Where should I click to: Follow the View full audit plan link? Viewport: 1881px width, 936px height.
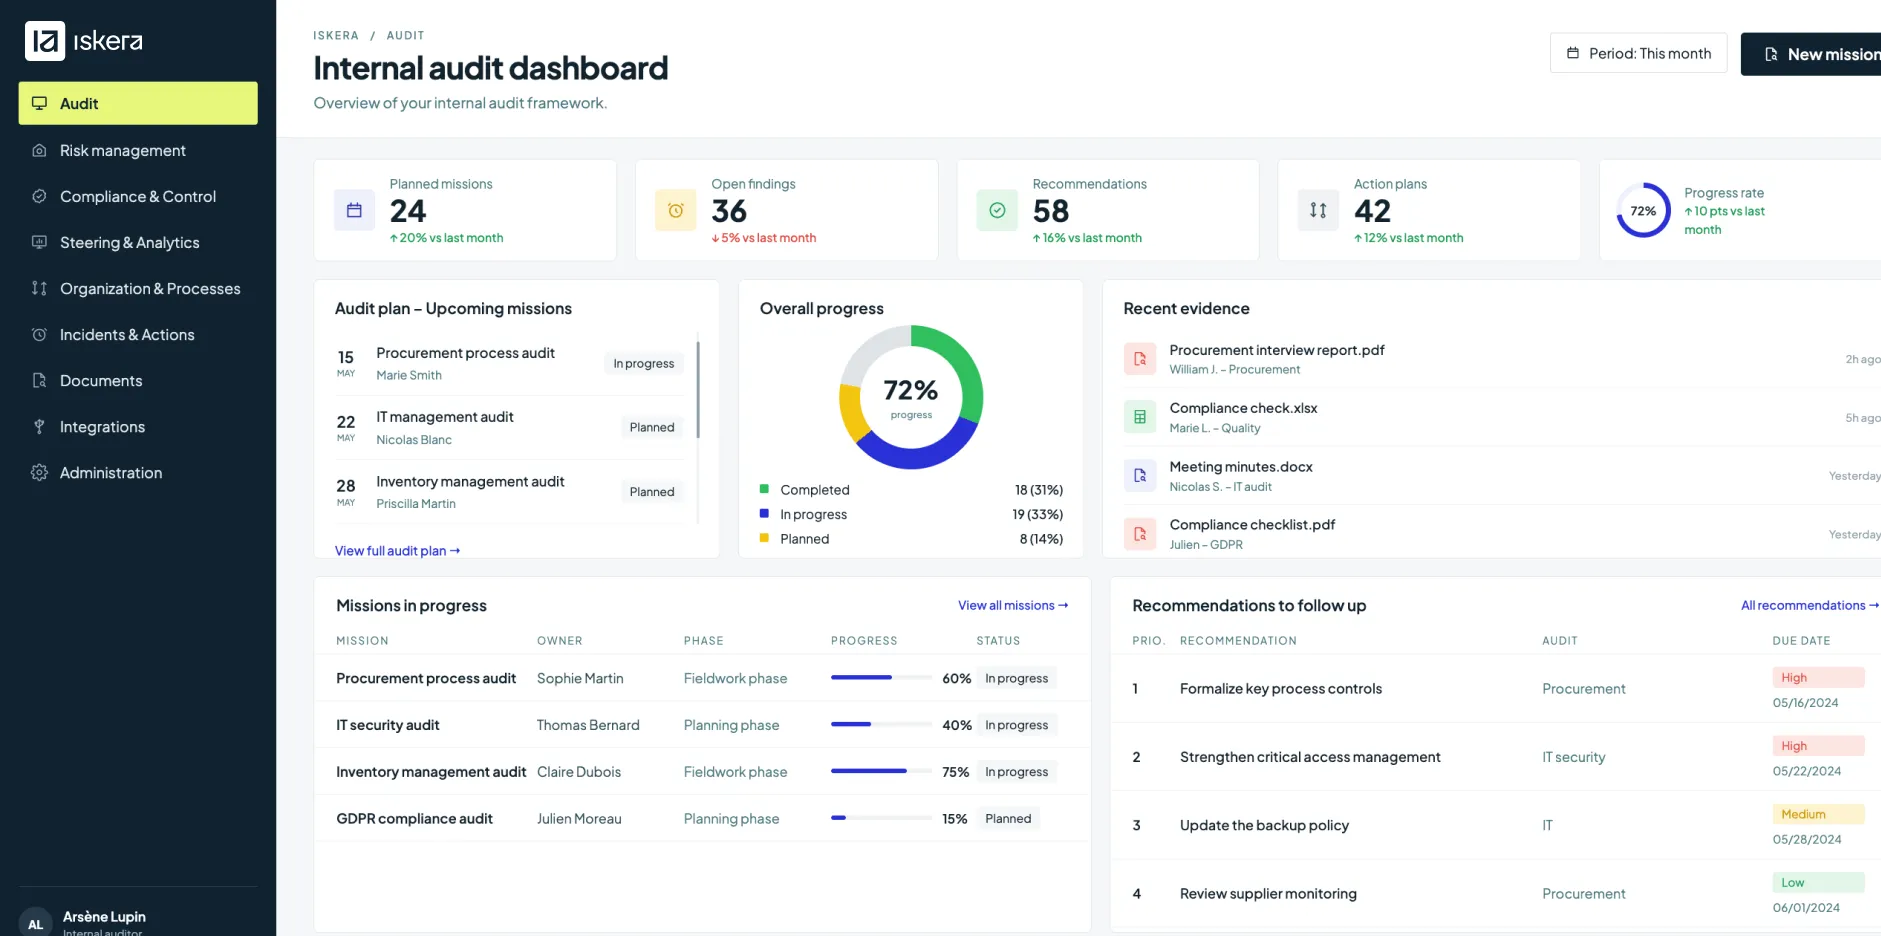click(397, 551)
